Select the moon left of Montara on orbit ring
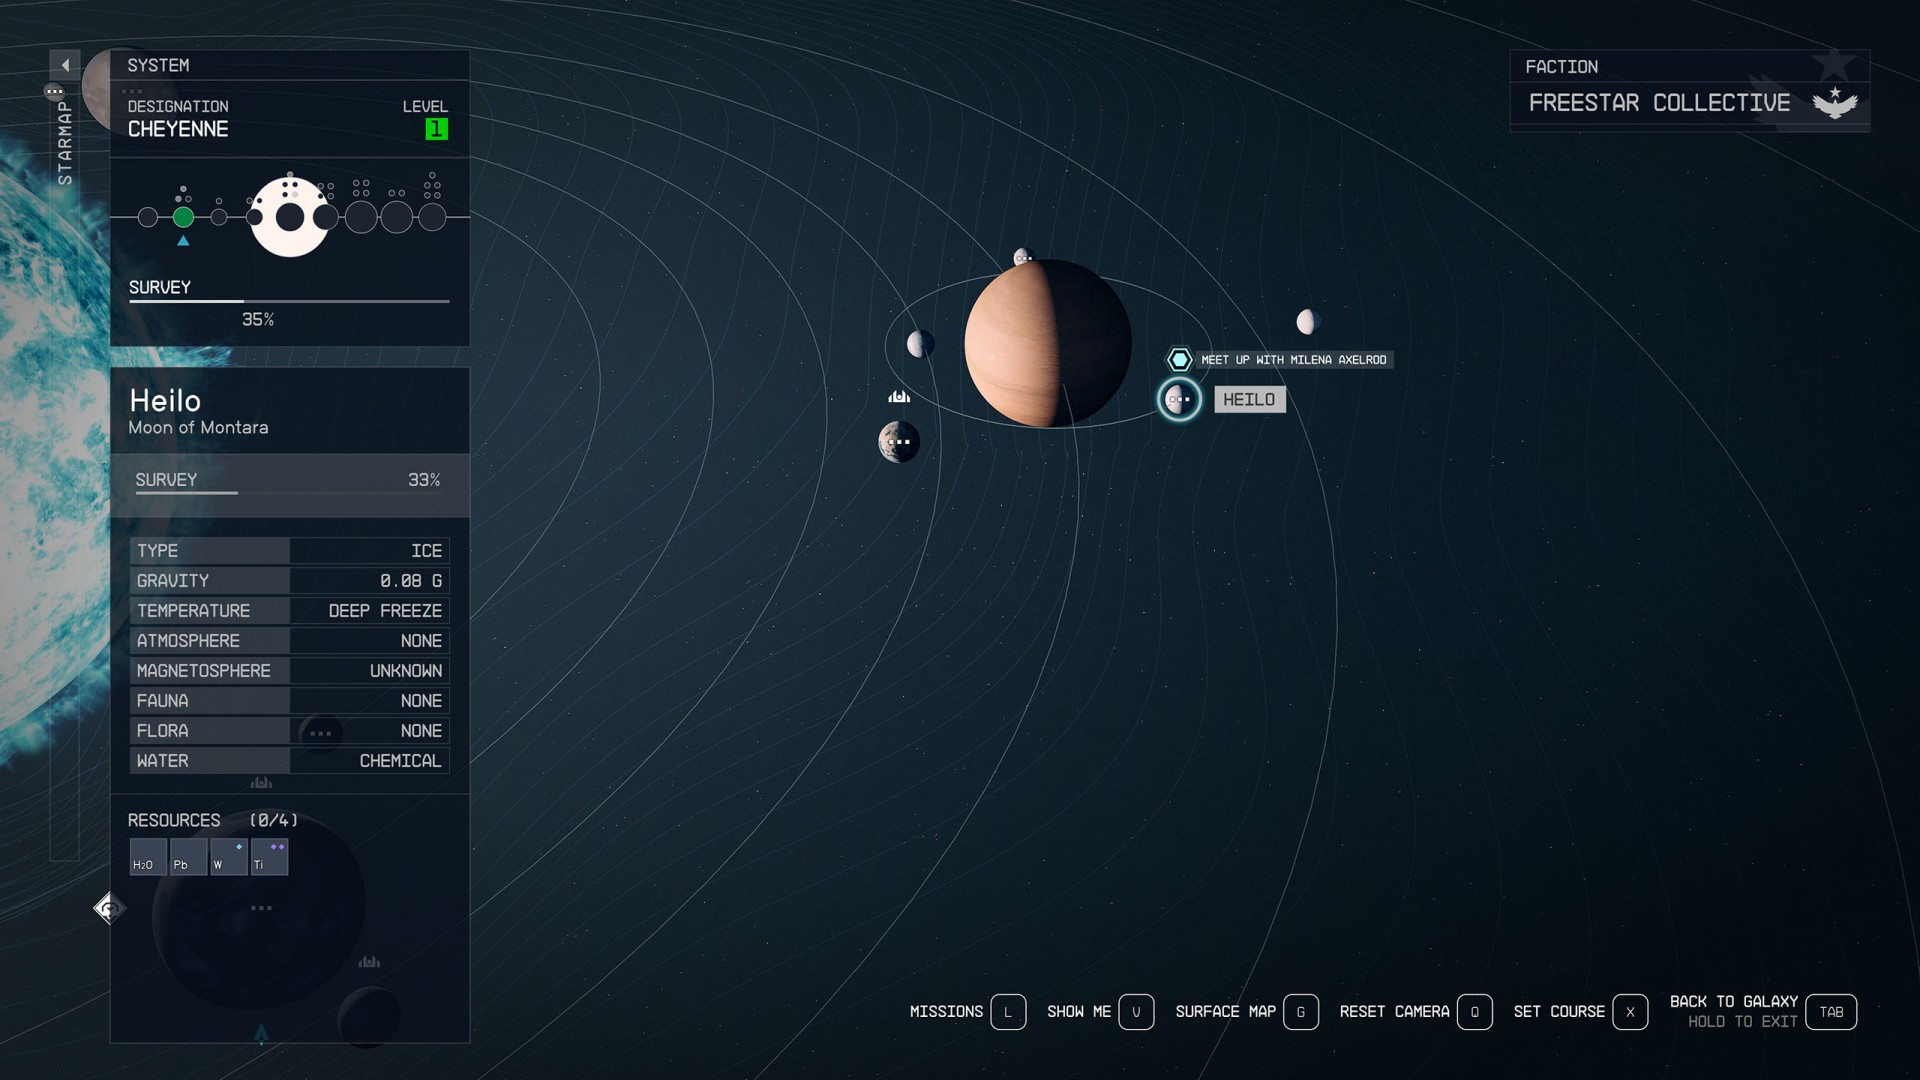This screenshot has width=1920, height=1080. 920,344
